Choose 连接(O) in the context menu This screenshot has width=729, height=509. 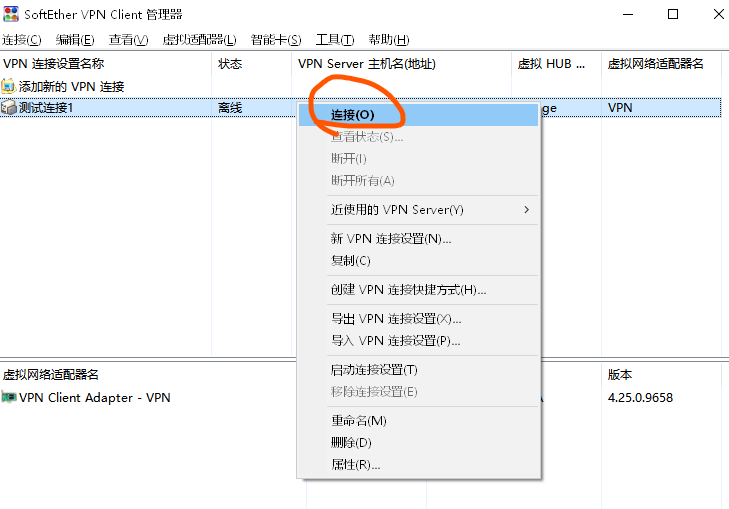pyautogui.click(x=418, y=115)
